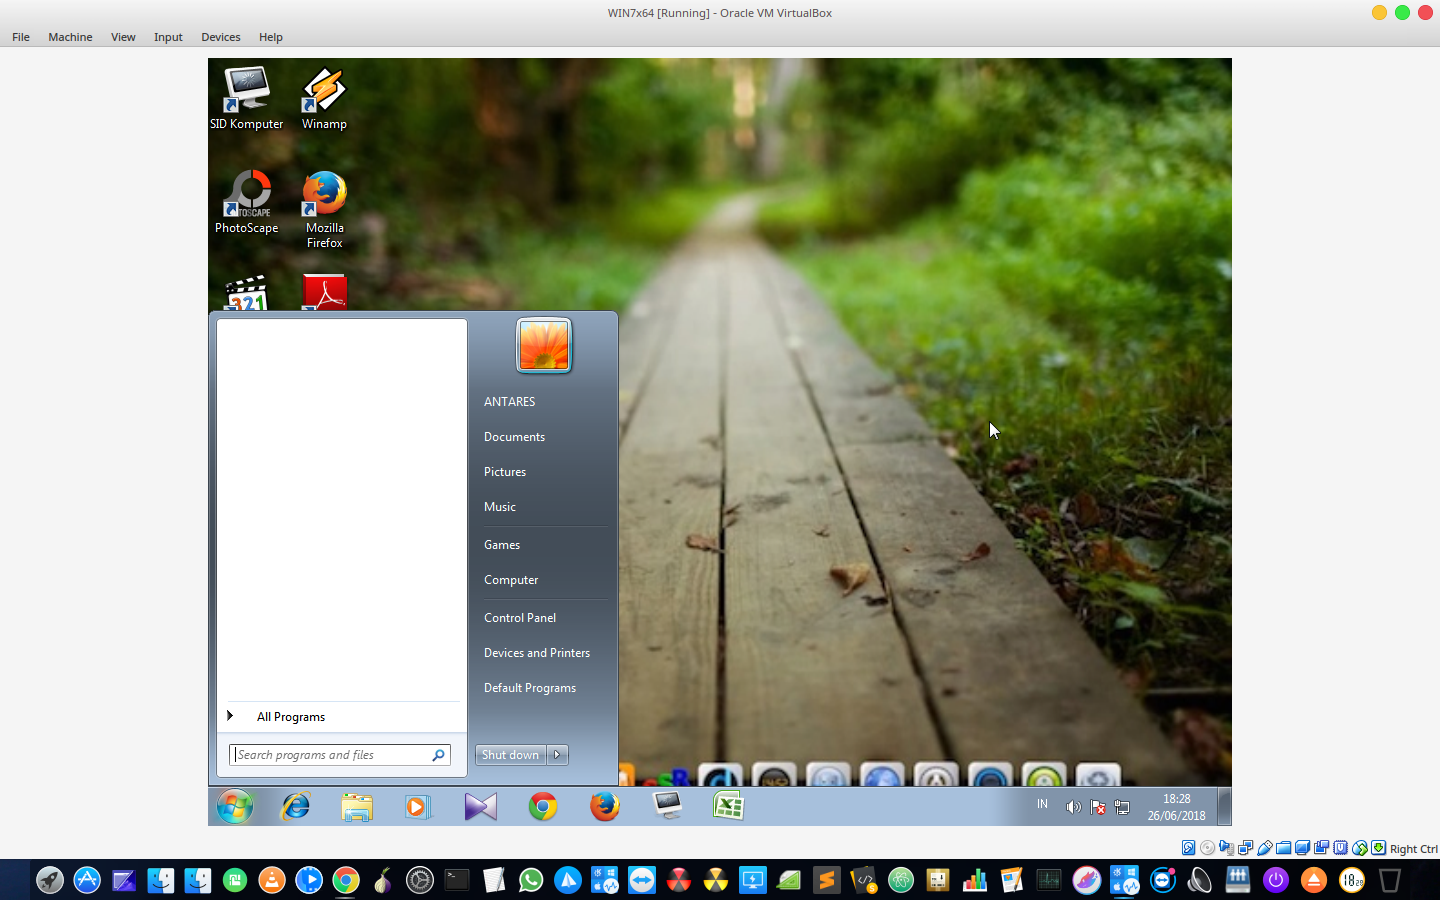
Task: Open Control Panel from the Start menu
Action: click(520, 617)
